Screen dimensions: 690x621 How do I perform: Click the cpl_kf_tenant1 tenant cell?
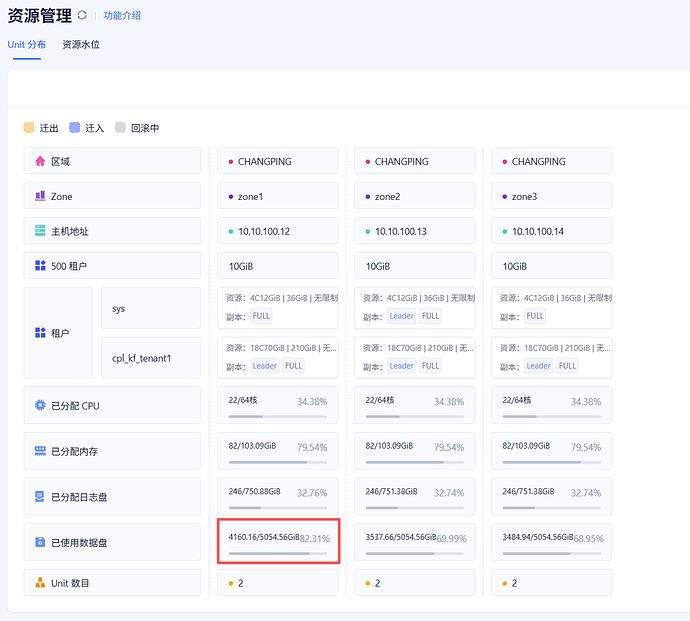(x=150, y=357)
